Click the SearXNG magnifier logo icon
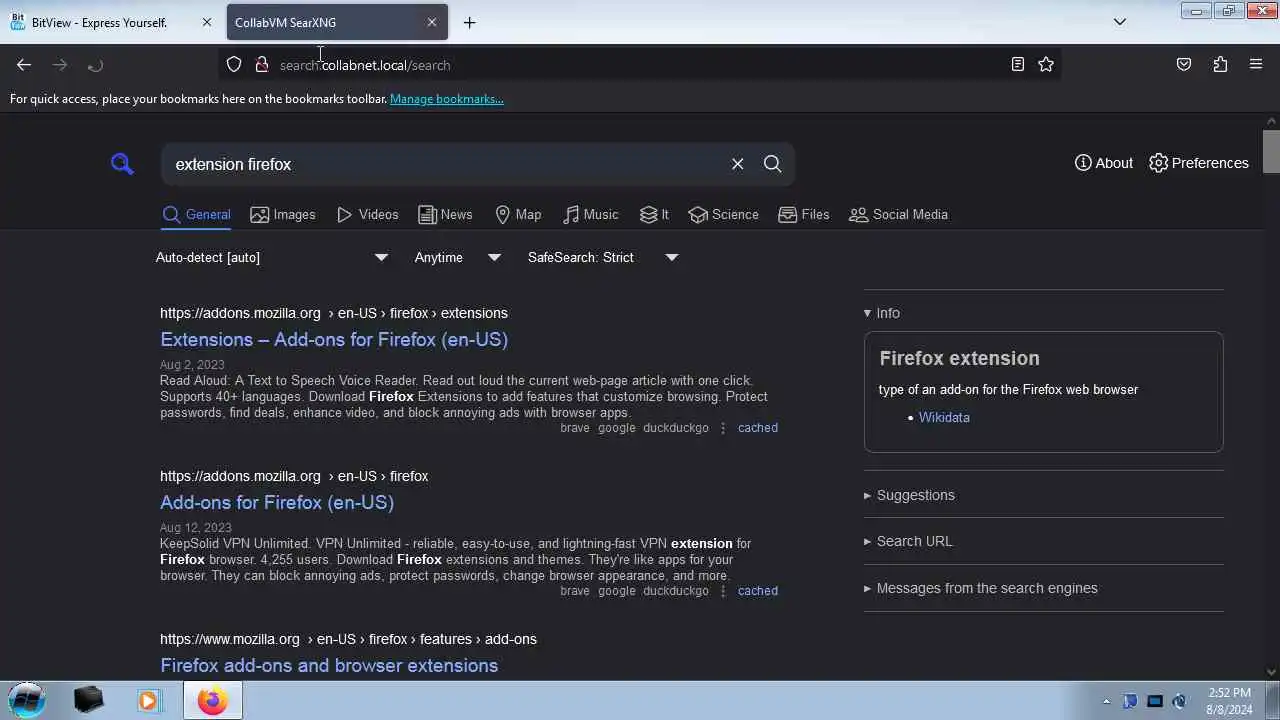Image resolution: width=1280 pixels, height=720 pixels. [x=122, y=164]
